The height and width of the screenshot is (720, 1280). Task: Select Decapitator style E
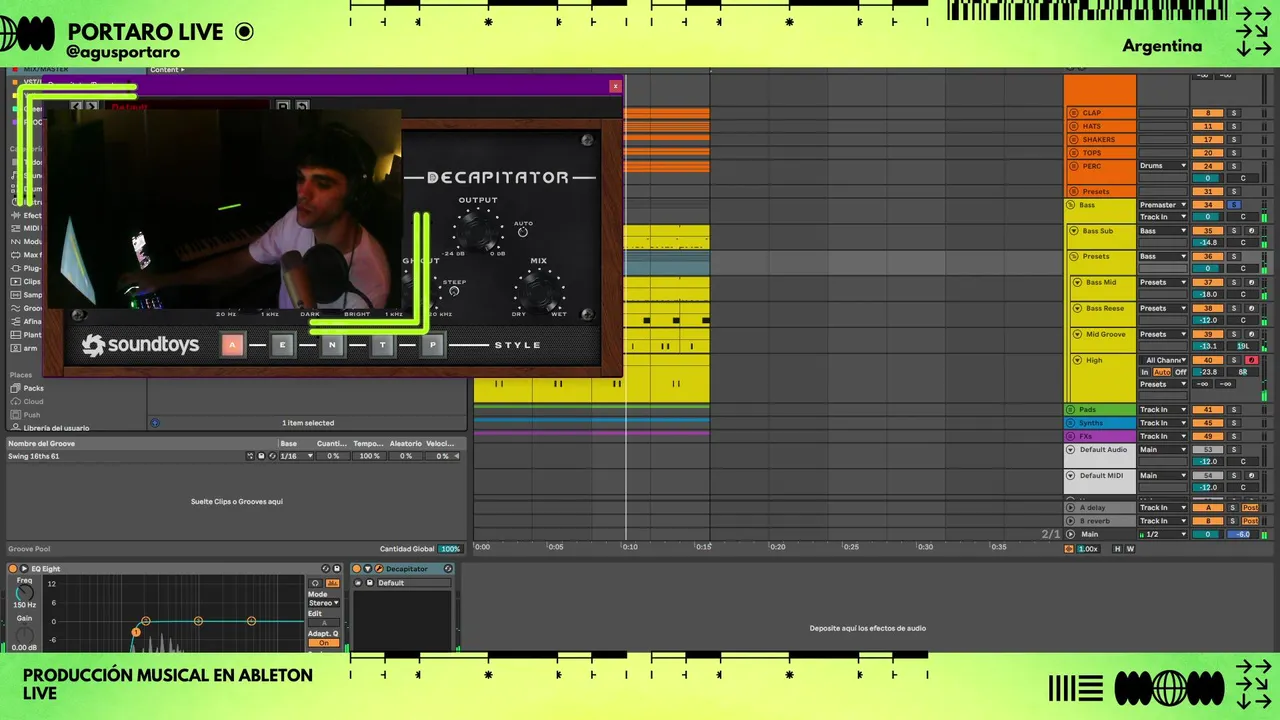(282, 345)
